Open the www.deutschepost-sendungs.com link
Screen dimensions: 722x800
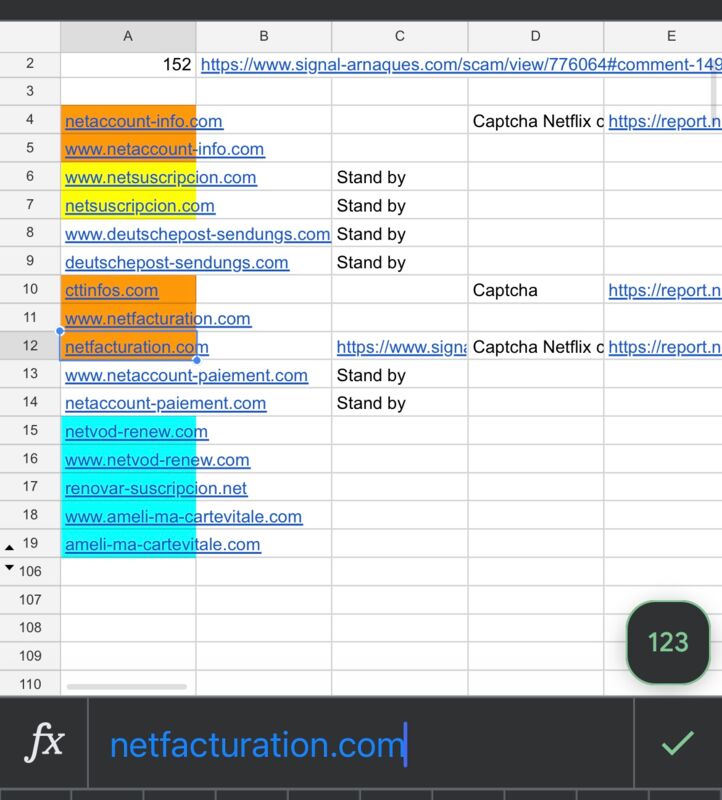(x=197, y=234)
